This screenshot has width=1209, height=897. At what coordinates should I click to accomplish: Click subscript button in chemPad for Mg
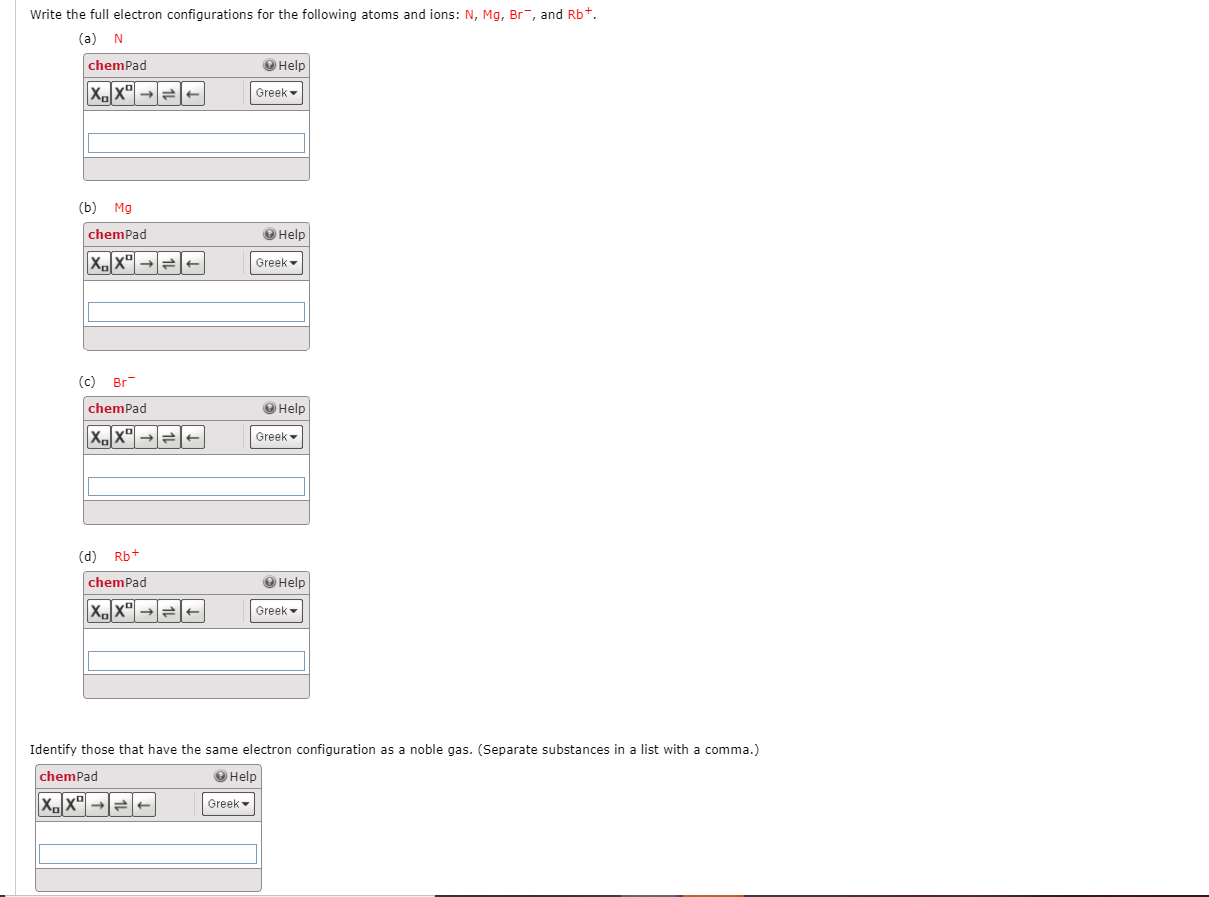click(x=99, y=264)
